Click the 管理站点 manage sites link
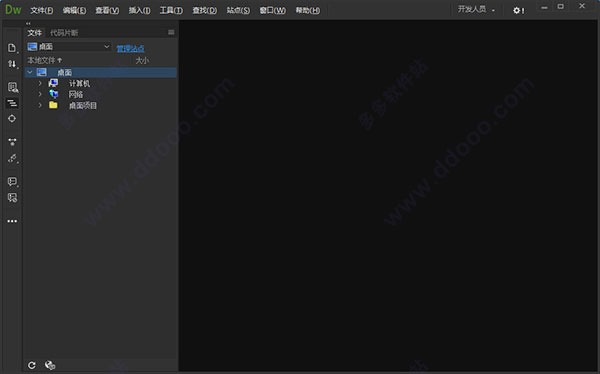The image size is (600, 374). tap(130, 49)
